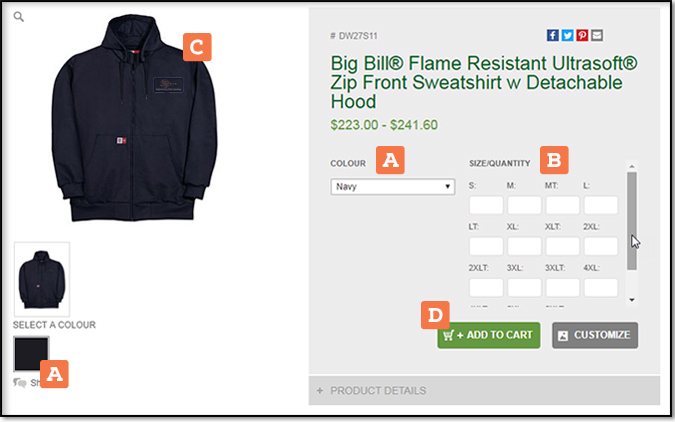Pin the product on Pinterest
Screen dimensions: 675x422
point(582,36)
